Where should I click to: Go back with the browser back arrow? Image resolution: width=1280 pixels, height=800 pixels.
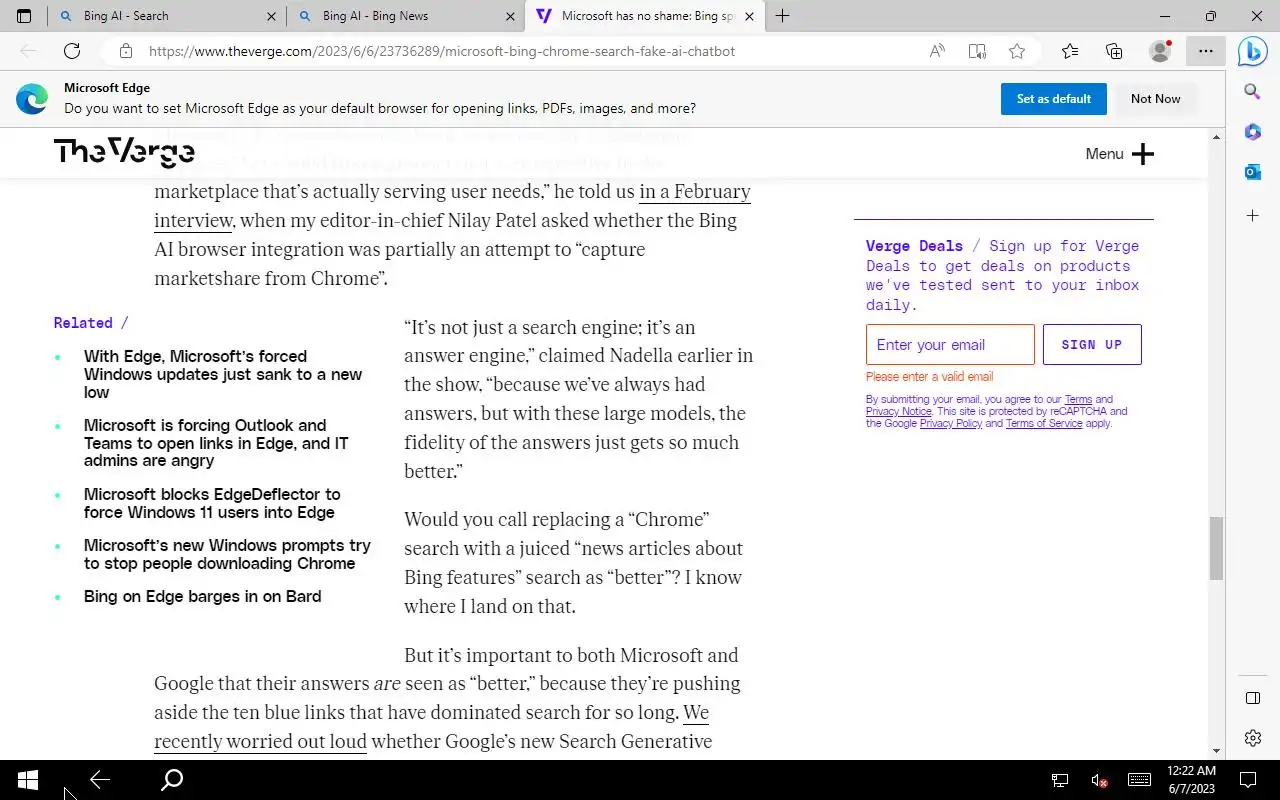(28, 51)
